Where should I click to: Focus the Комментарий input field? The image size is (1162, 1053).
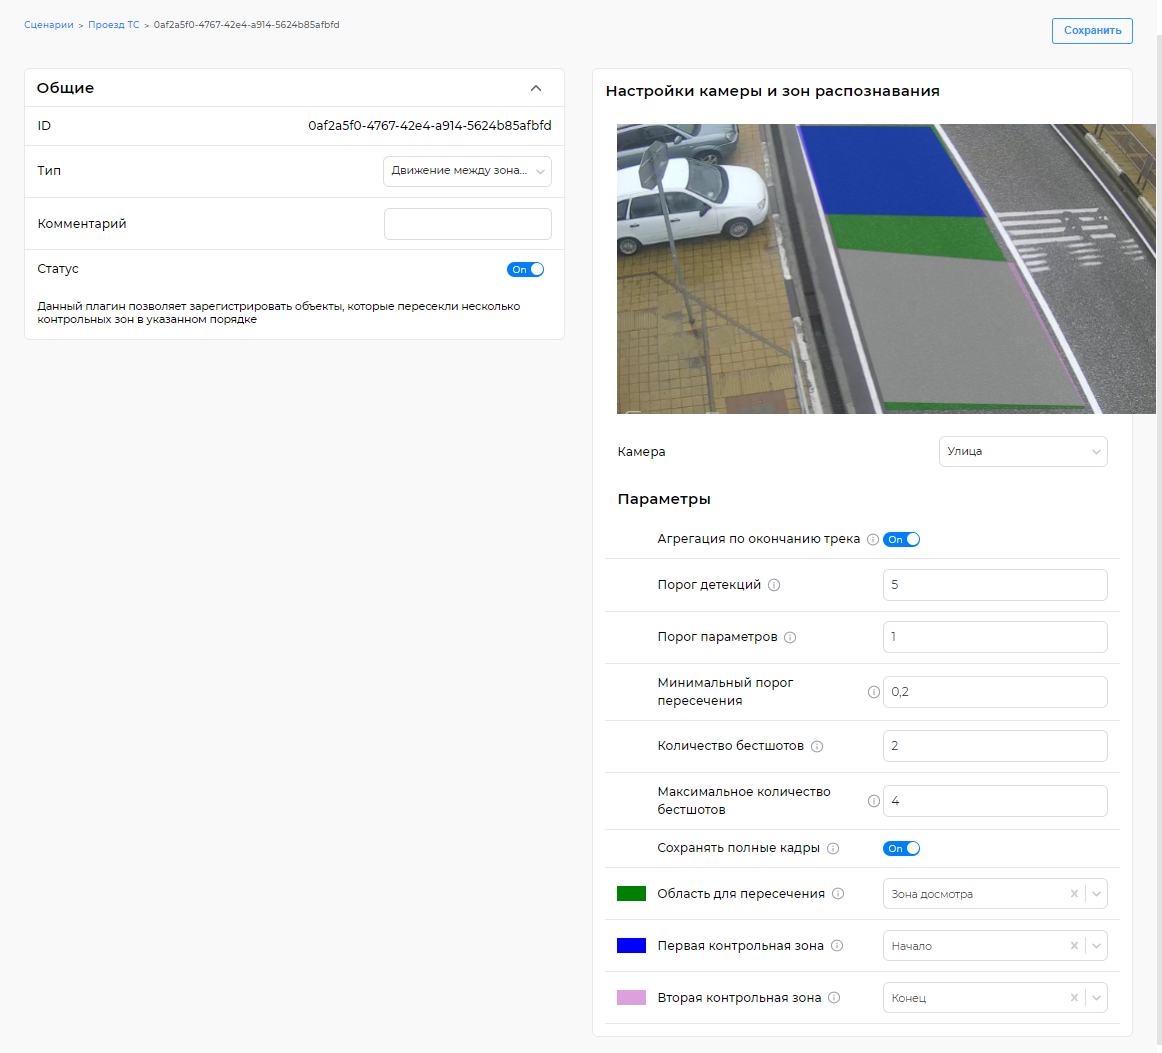coord(468,224)
